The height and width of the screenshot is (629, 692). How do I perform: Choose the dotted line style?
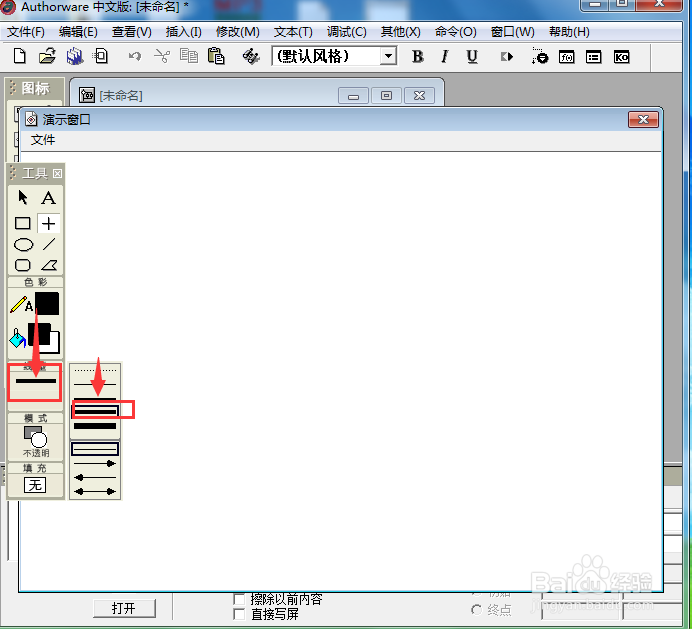(x=95, y=370)
